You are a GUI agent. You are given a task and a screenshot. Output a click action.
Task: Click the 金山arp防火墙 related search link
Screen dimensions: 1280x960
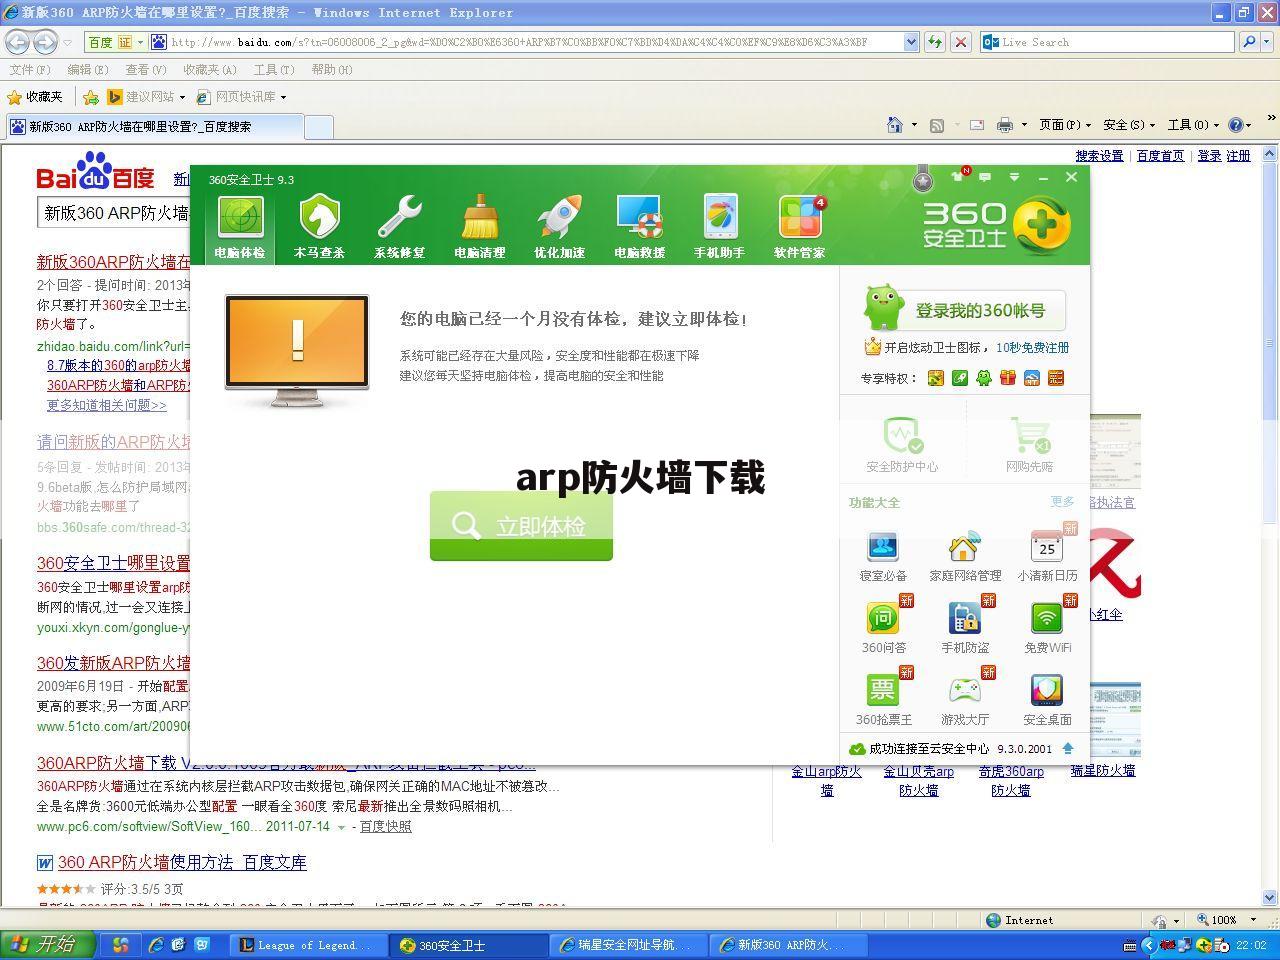click(x=826, y=780)
